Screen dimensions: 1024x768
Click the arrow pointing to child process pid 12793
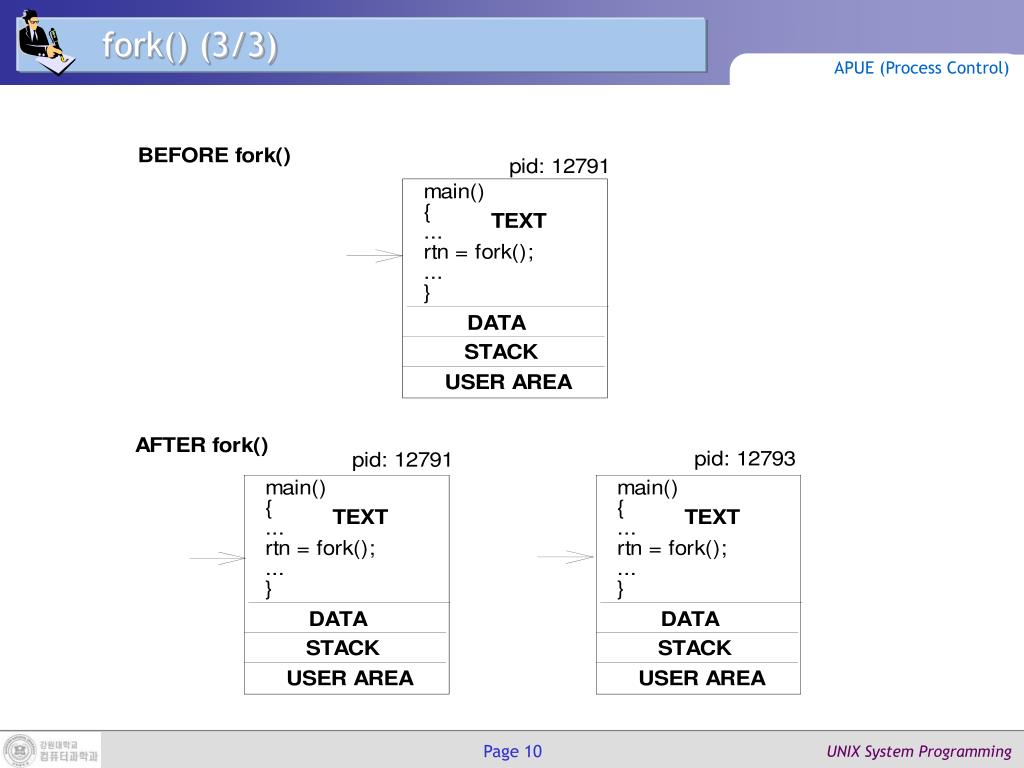tap(566, 557)
